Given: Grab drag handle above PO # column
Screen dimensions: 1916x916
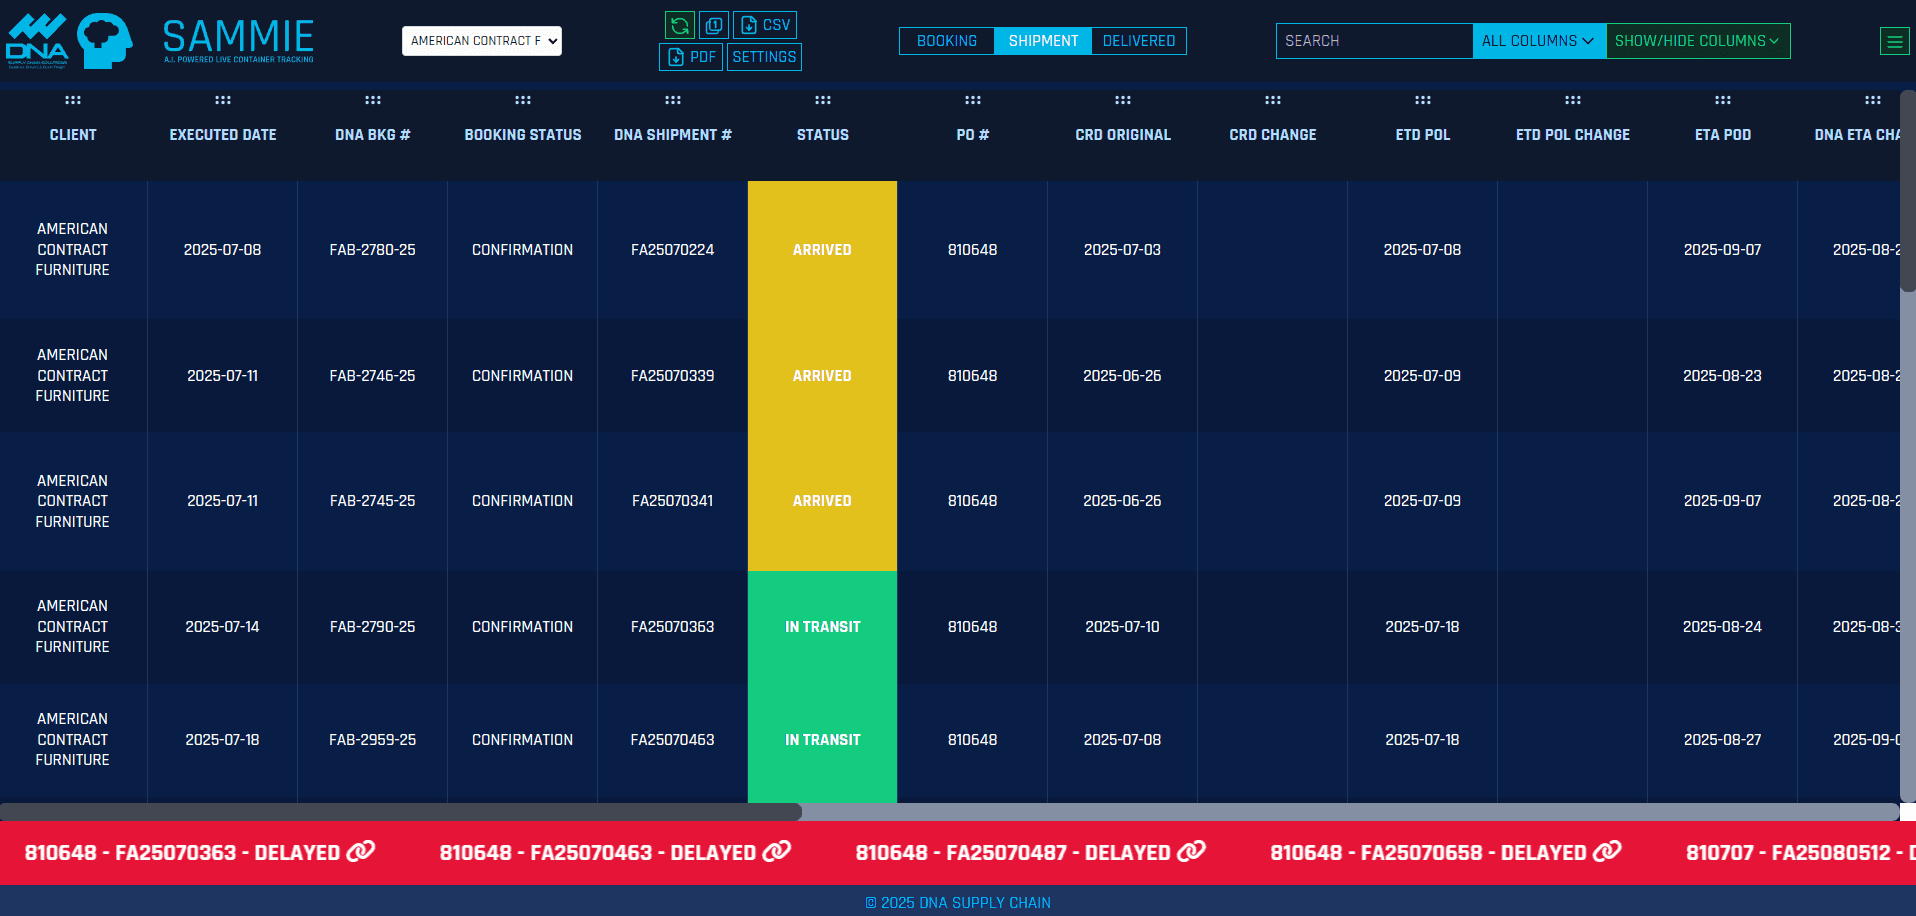Looking at the screenshot, I should [x=973, y=100].
